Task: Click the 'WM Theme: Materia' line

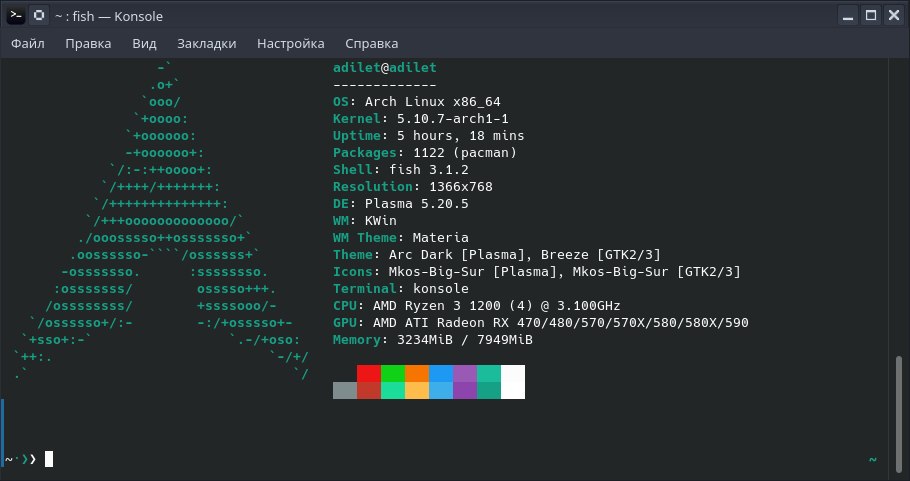Action: coord(400,237)
